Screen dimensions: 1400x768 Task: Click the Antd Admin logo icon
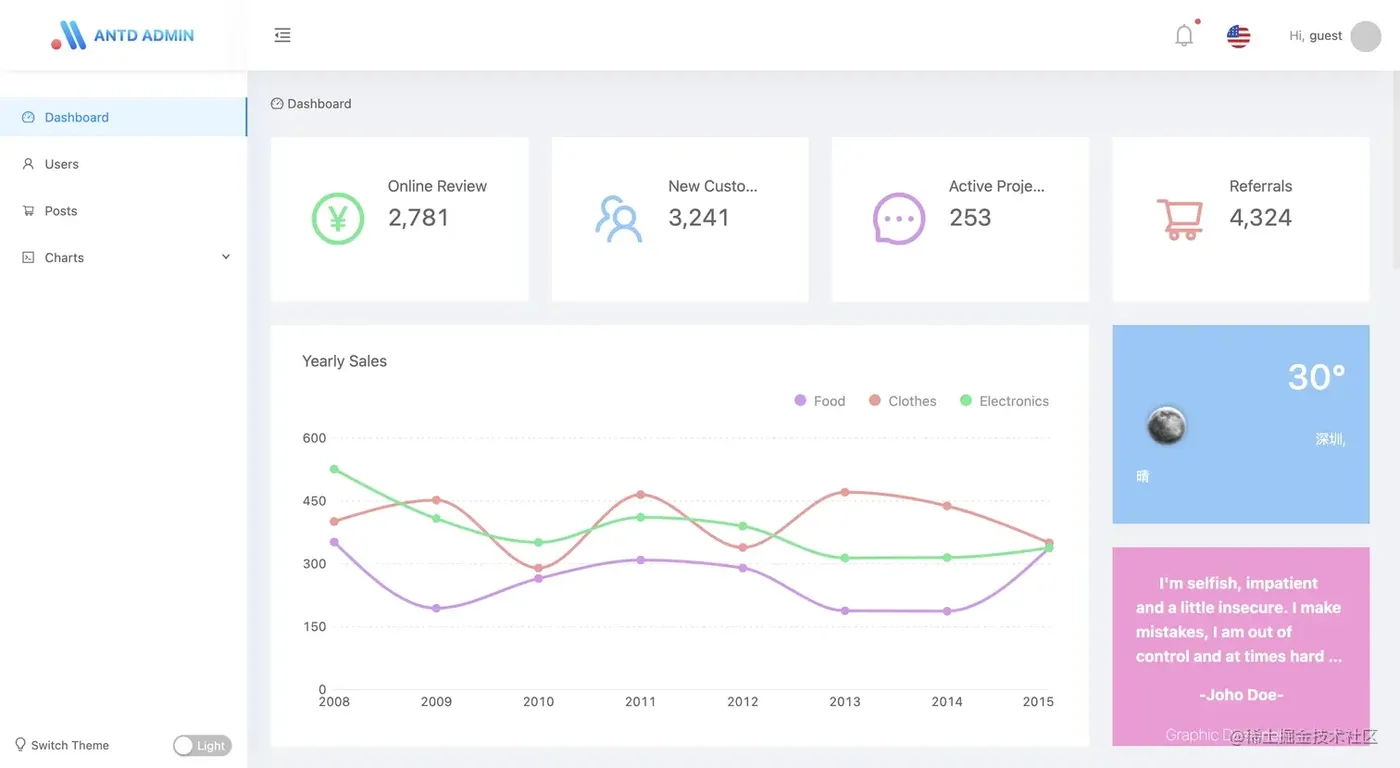[x=68, y=35]
